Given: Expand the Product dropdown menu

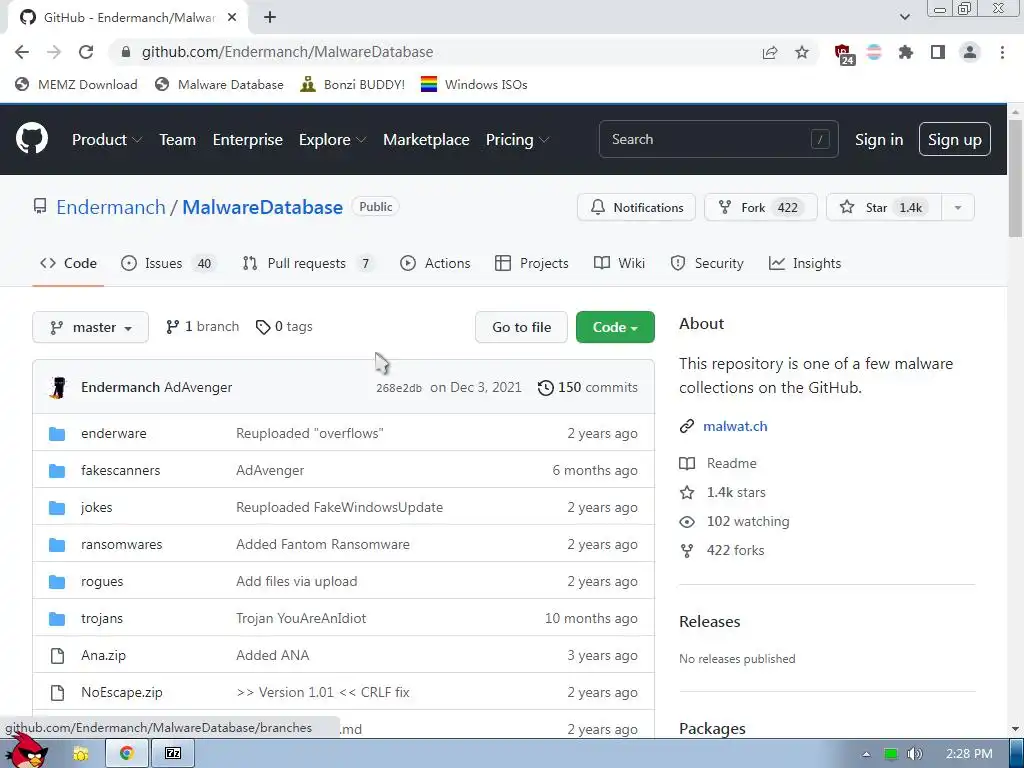Looking at the screenshot, I should pos(107,140).
